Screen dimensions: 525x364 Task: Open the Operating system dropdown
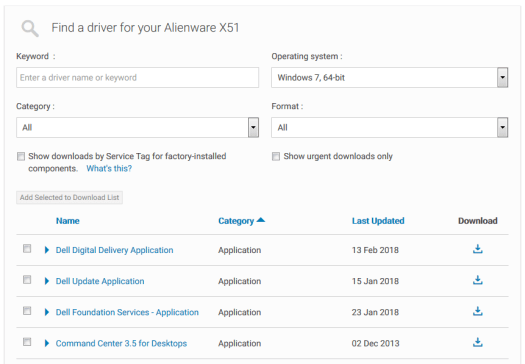click(x=389, y=77)
